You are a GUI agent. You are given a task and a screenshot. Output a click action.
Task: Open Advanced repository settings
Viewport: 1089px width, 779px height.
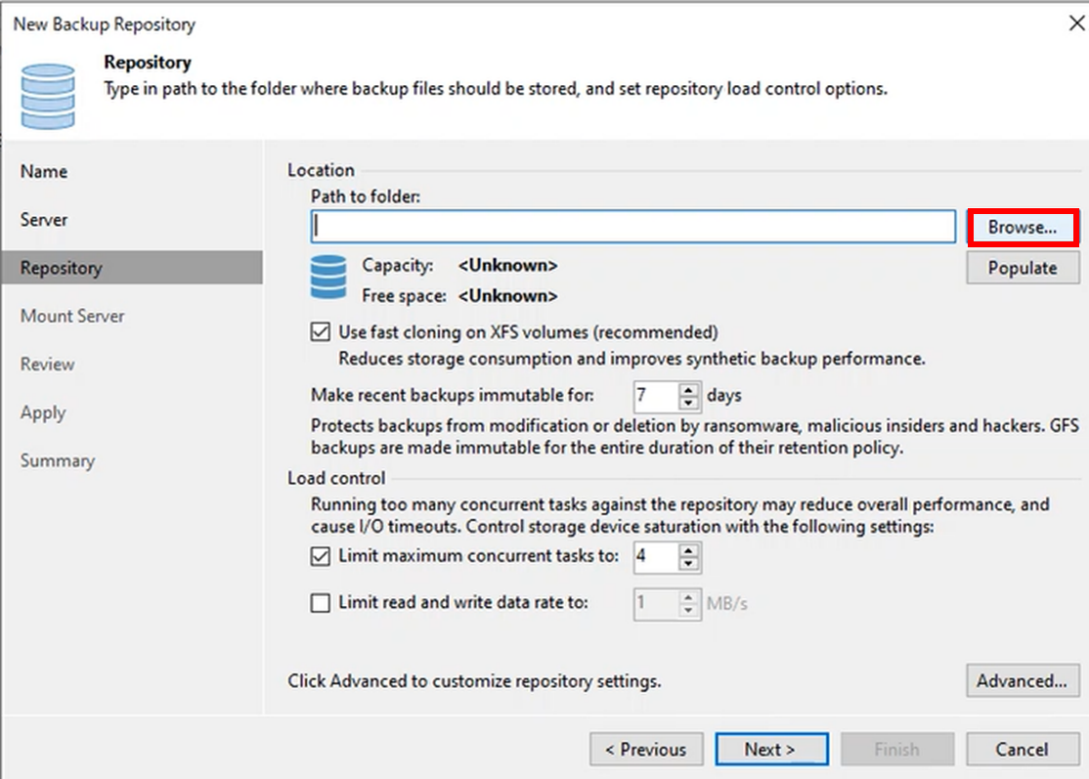click(x=1022, y=681)
